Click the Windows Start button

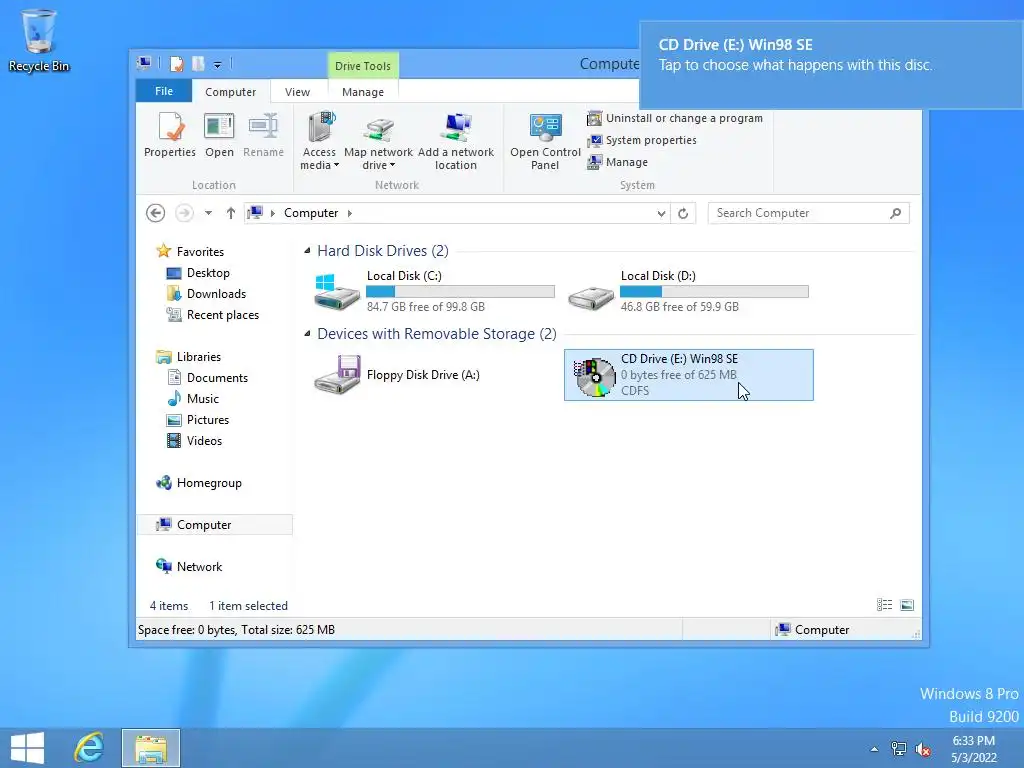click(27, 748)
